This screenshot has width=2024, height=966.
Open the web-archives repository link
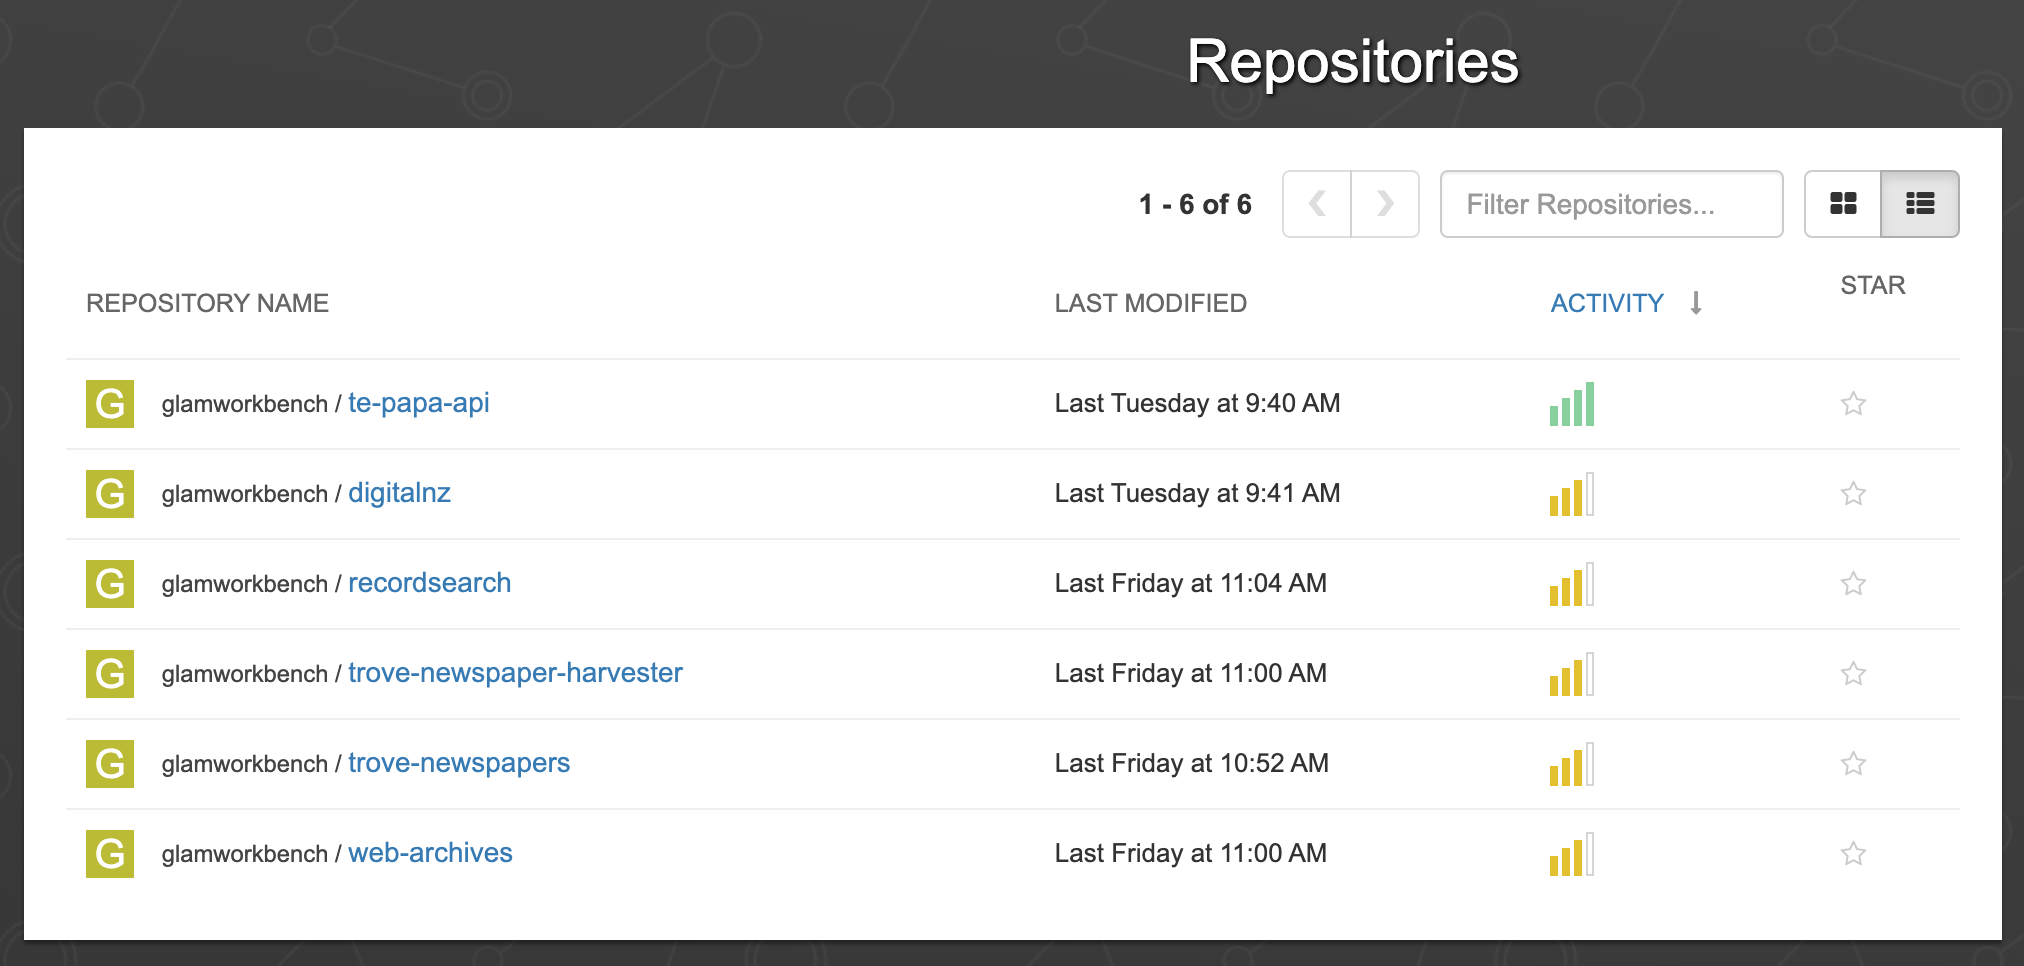point(430,853)
